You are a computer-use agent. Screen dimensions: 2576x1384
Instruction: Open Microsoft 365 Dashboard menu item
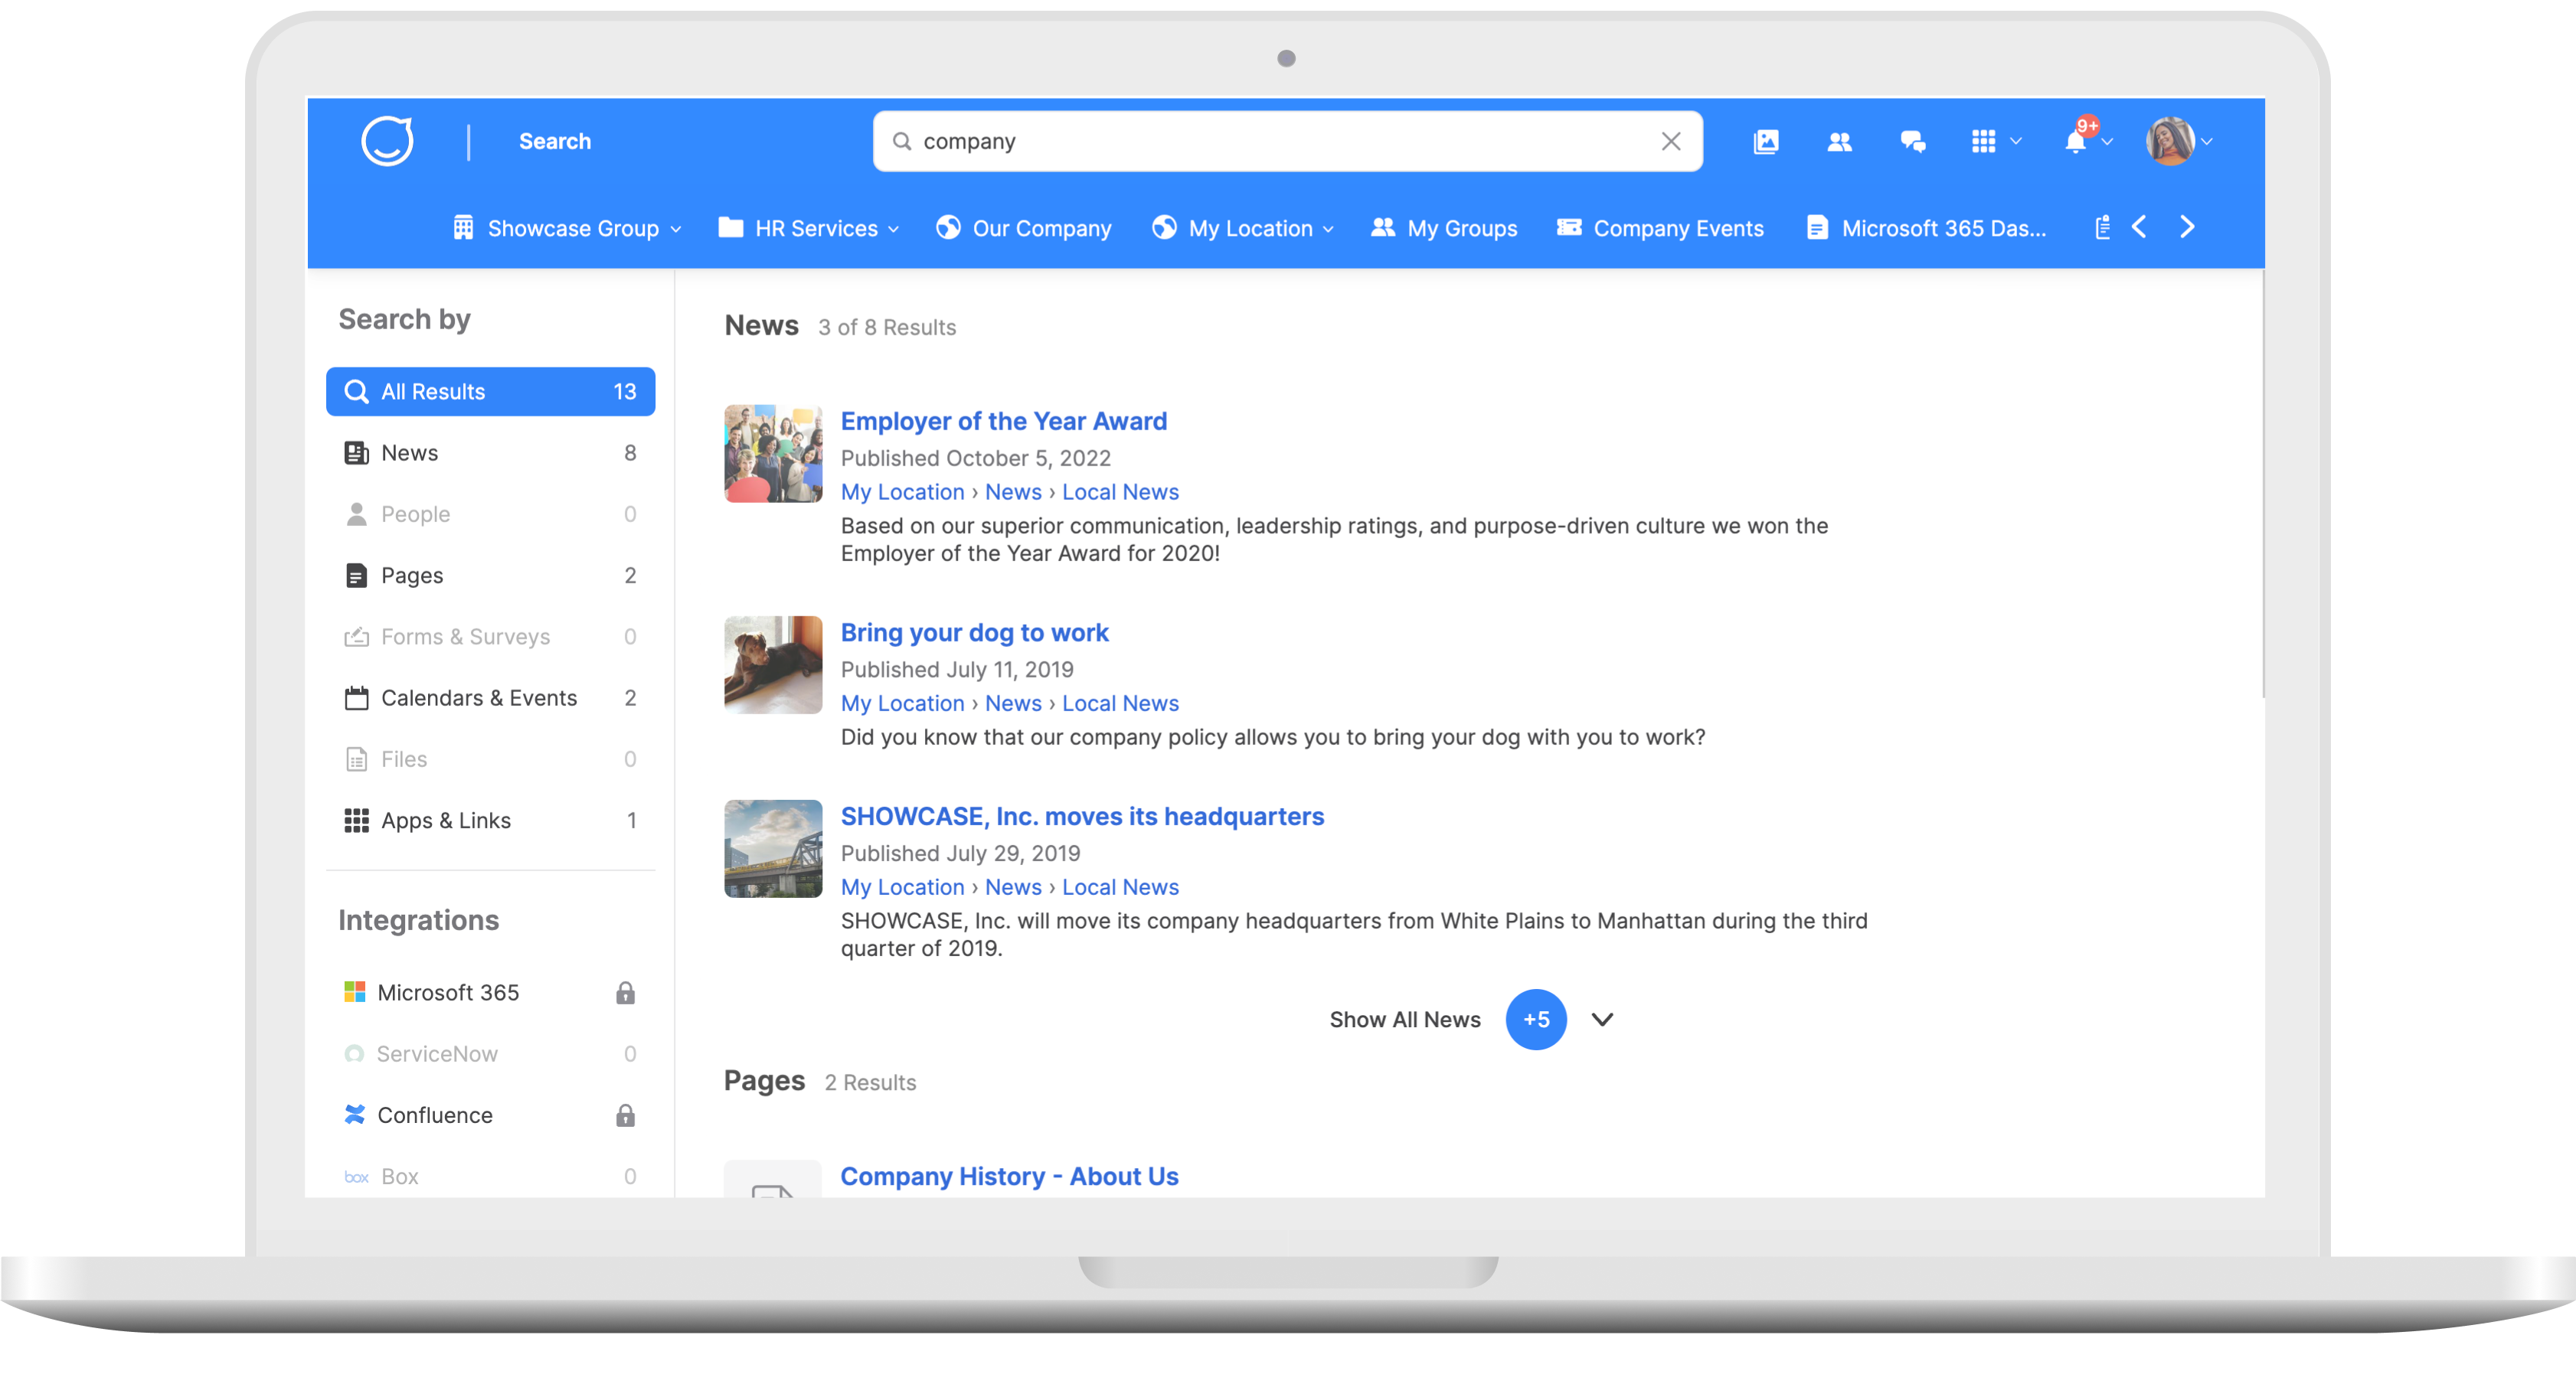[1926, 228]
